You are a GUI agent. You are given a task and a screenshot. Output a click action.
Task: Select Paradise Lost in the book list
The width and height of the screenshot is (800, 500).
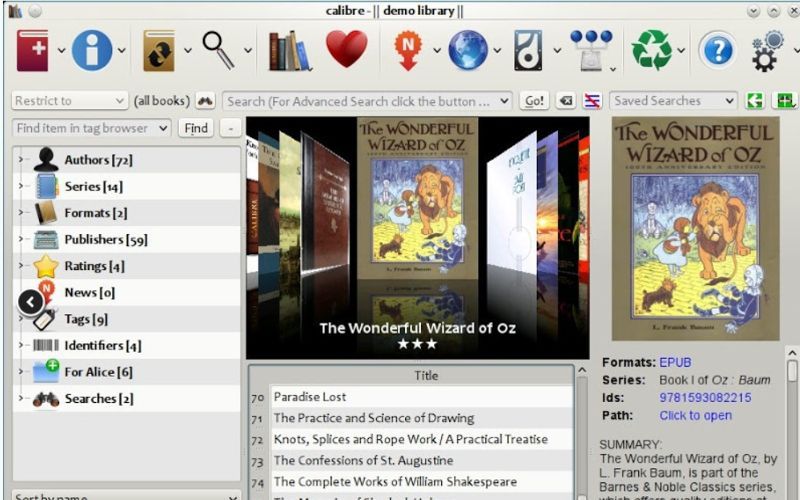click(310, 397)
